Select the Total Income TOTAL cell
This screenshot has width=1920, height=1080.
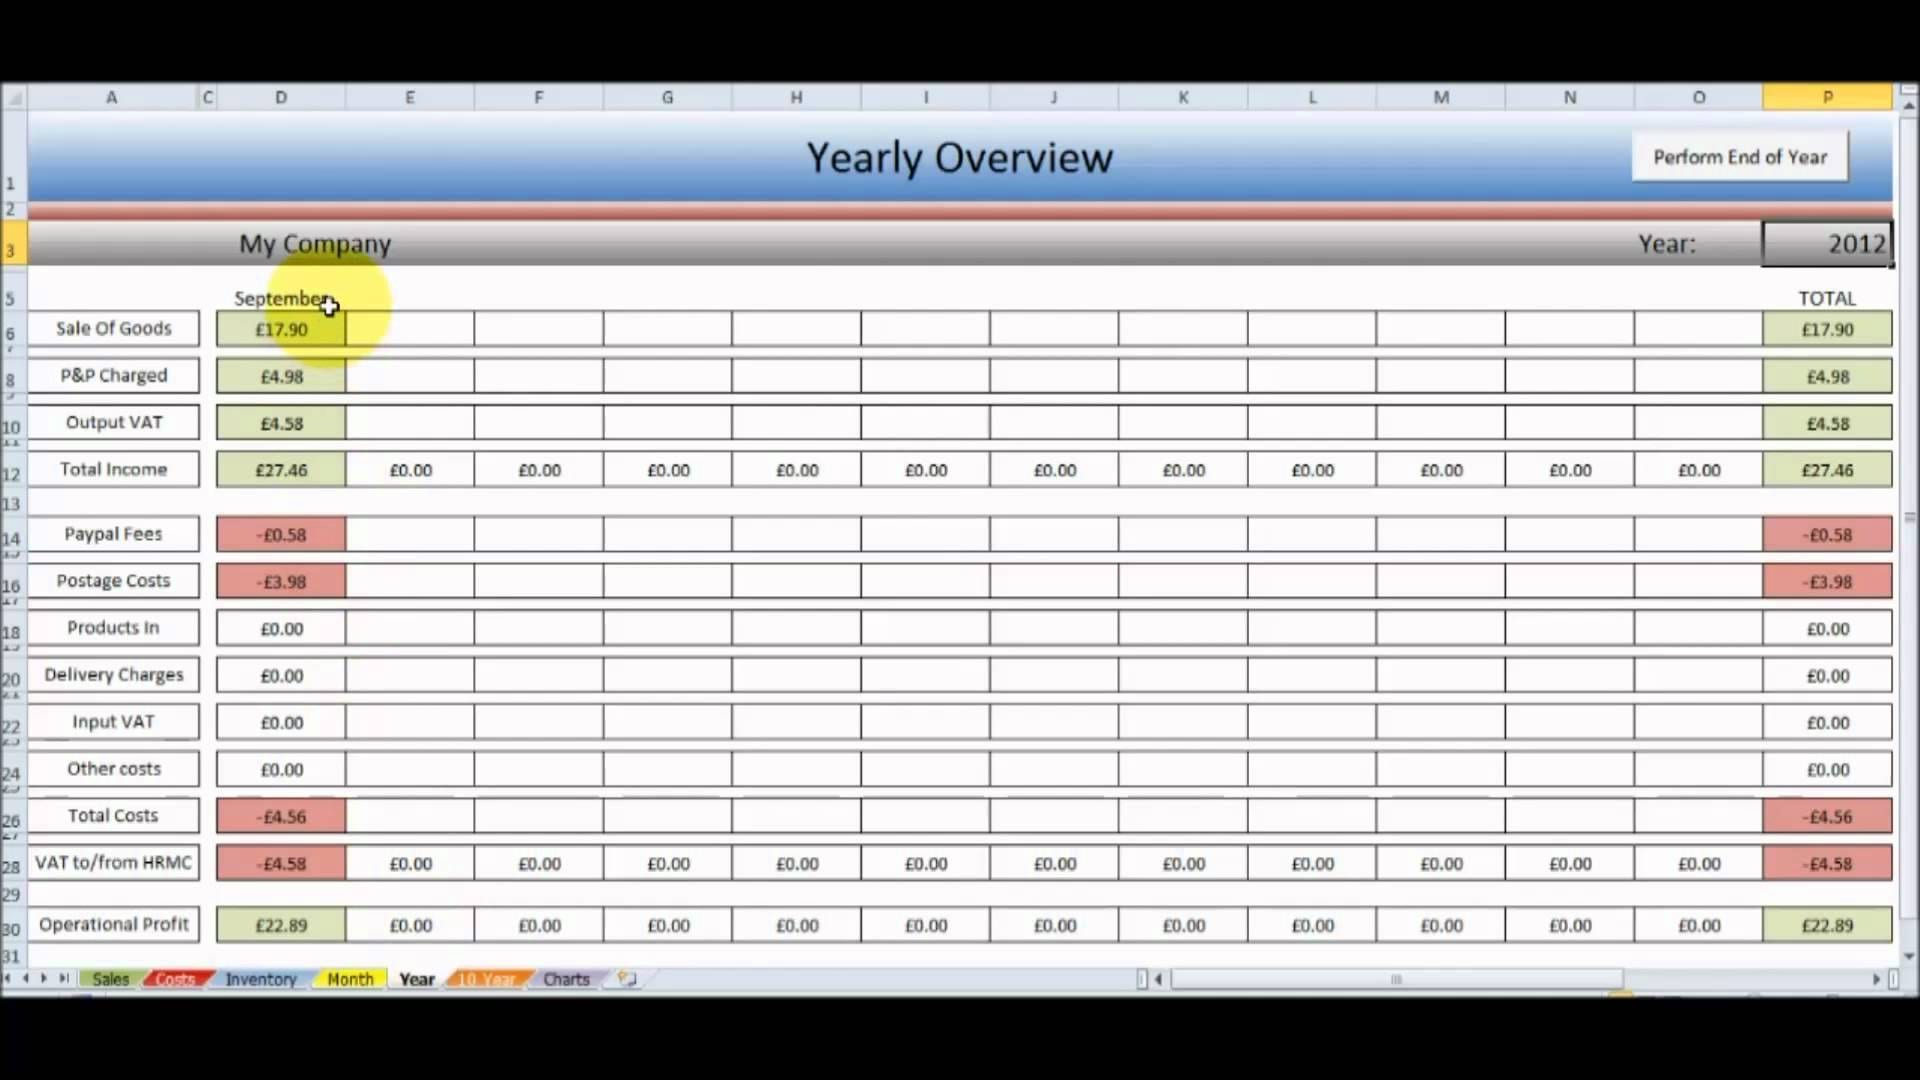click(x=1826, y=469)
